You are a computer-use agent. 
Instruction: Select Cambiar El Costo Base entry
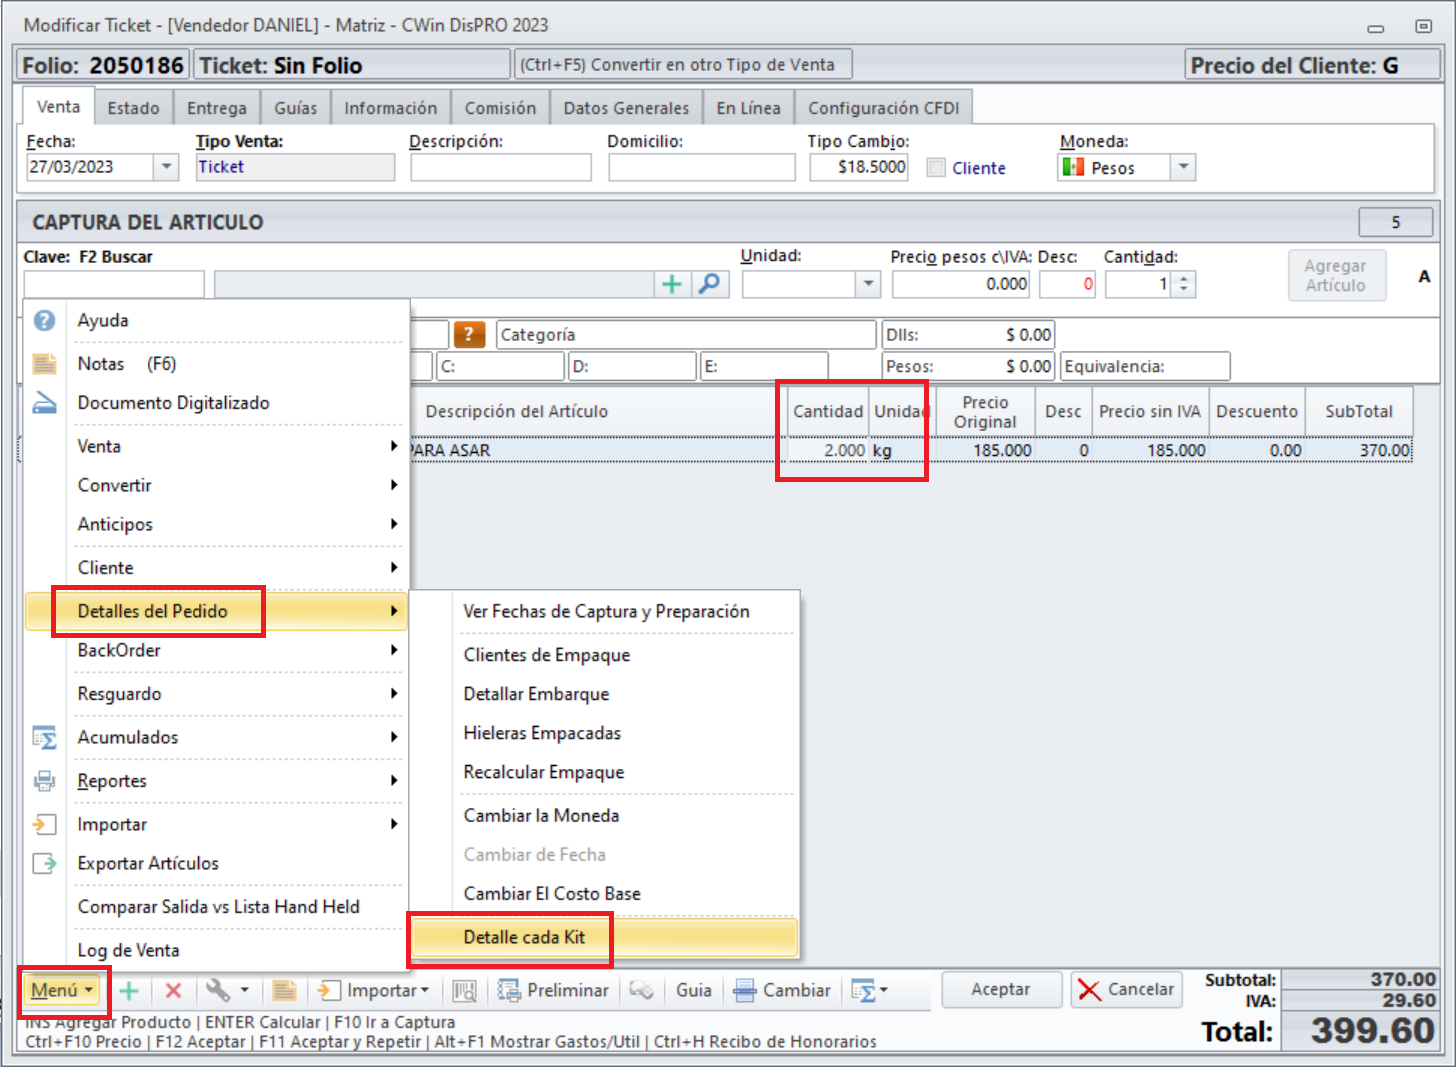pos(605,893)
